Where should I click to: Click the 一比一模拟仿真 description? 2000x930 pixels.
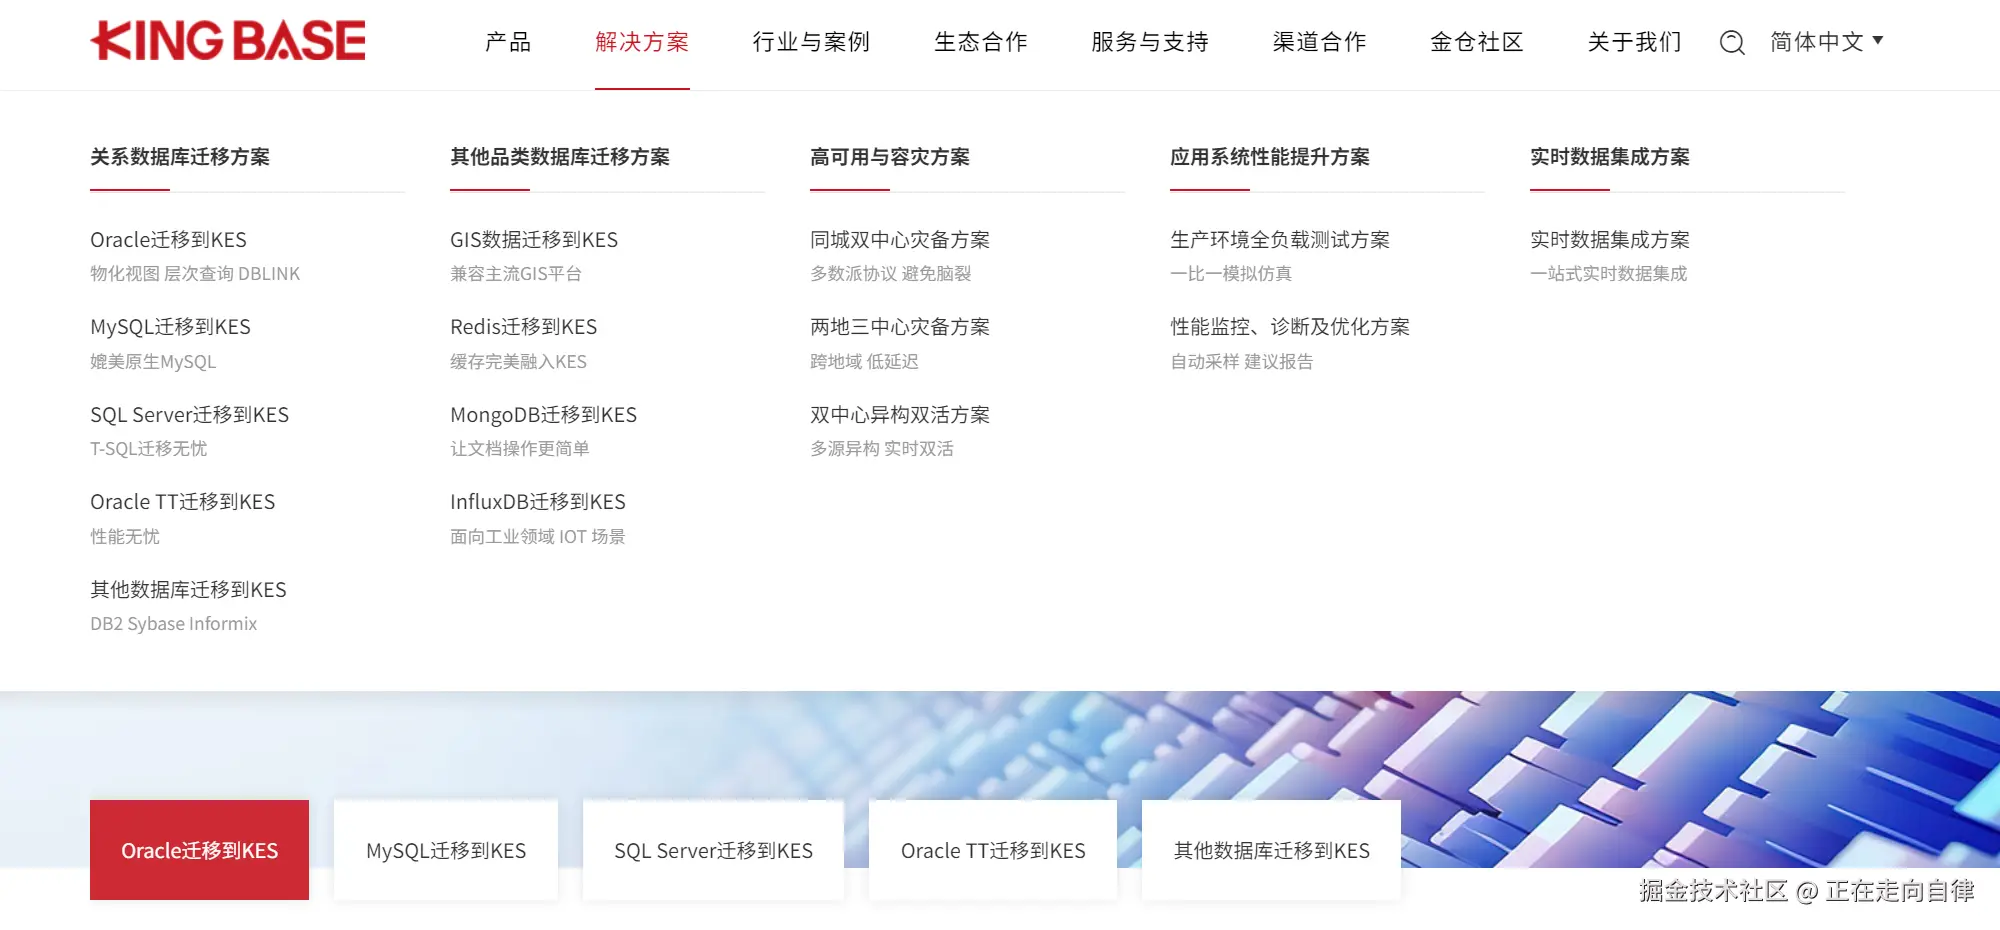(x=1231, y=274)
